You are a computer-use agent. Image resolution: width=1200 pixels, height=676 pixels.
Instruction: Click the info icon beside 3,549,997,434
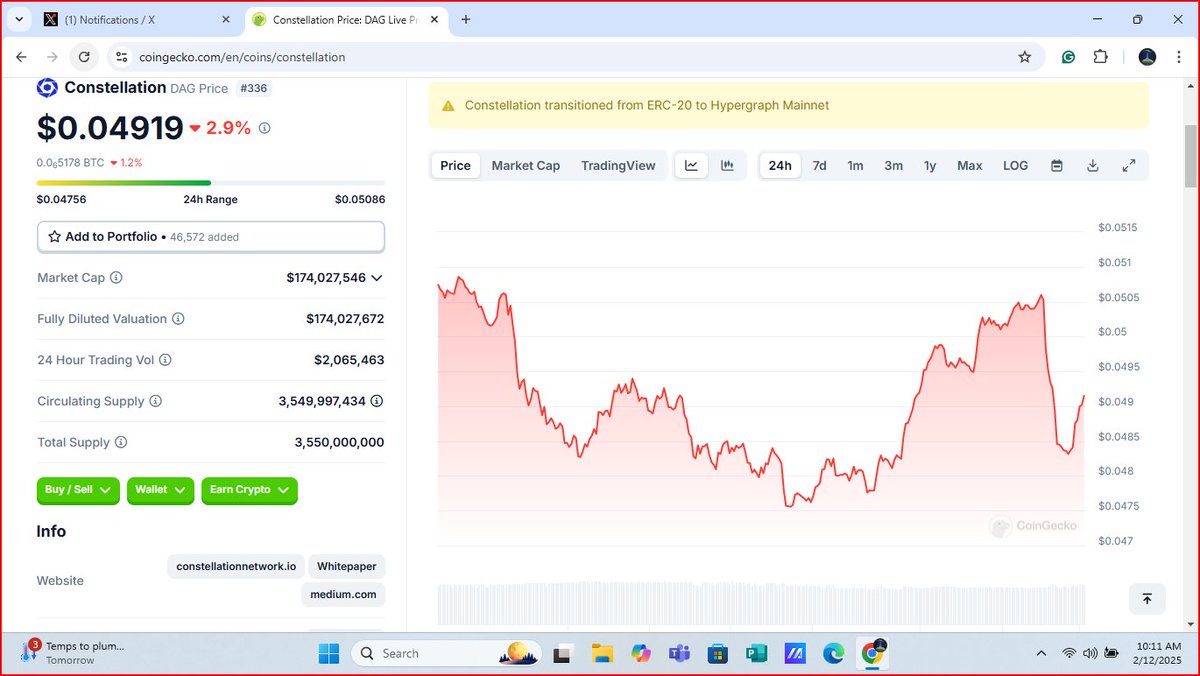(x=377, y=401)
